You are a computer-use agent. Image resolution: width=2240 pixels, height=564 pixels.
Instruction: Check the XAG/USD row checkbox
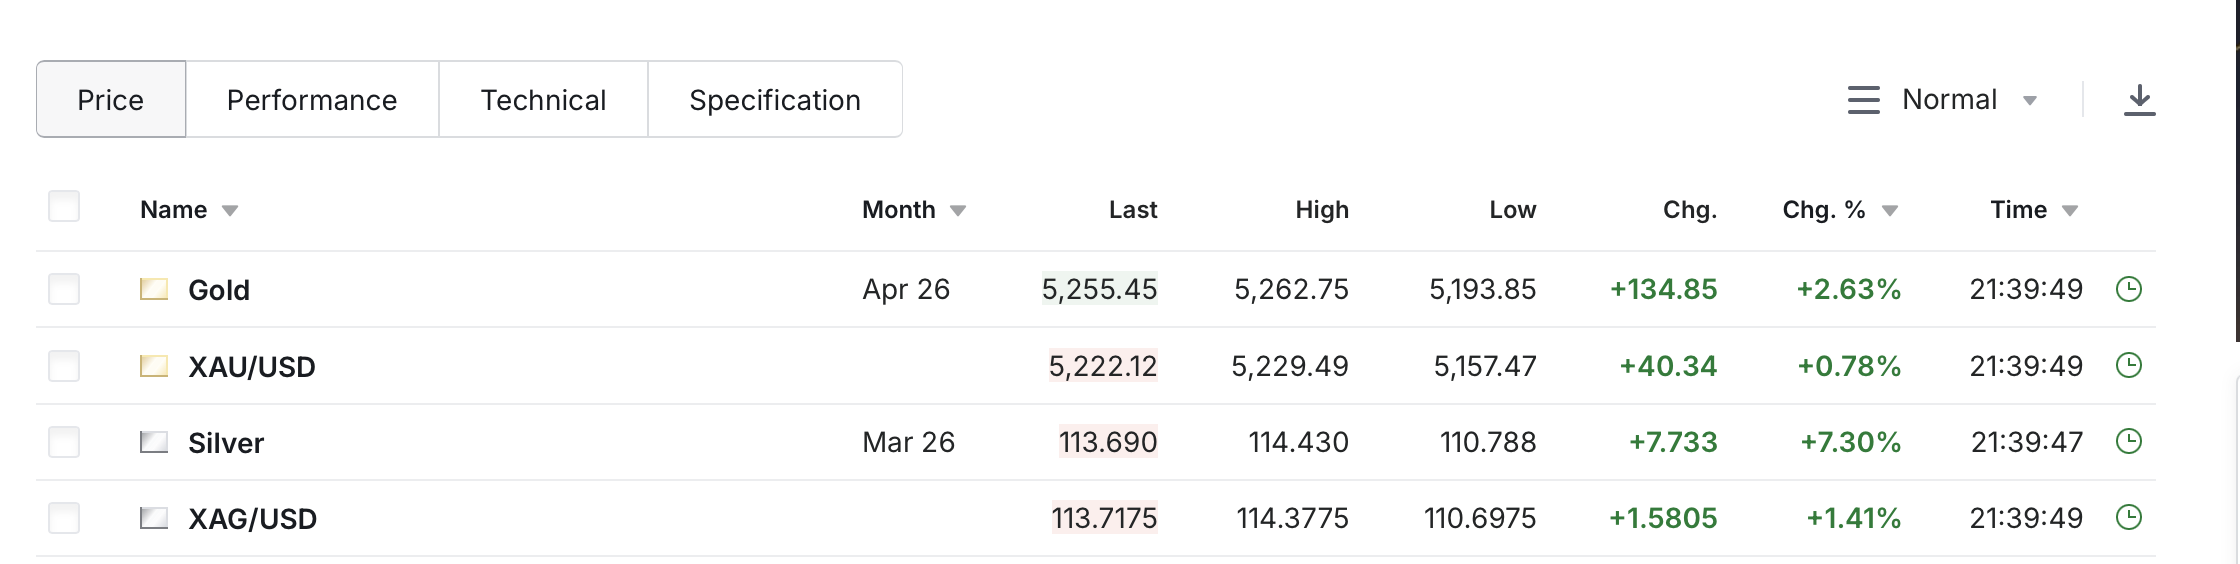(64, 518)
